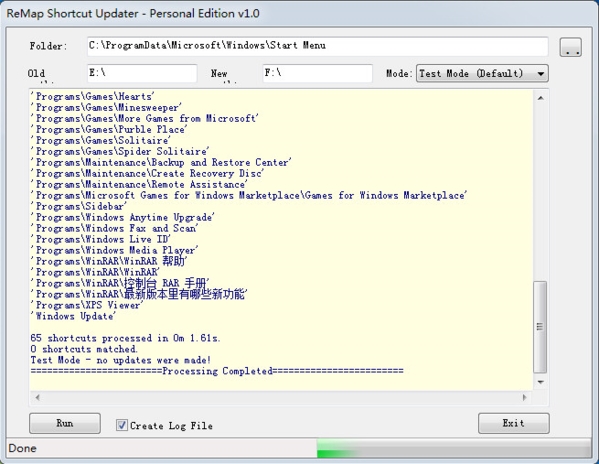Click 'Remote Assistance' log line
The height and width of the screenshot is (464, 599).
click(x=139, y=185)
